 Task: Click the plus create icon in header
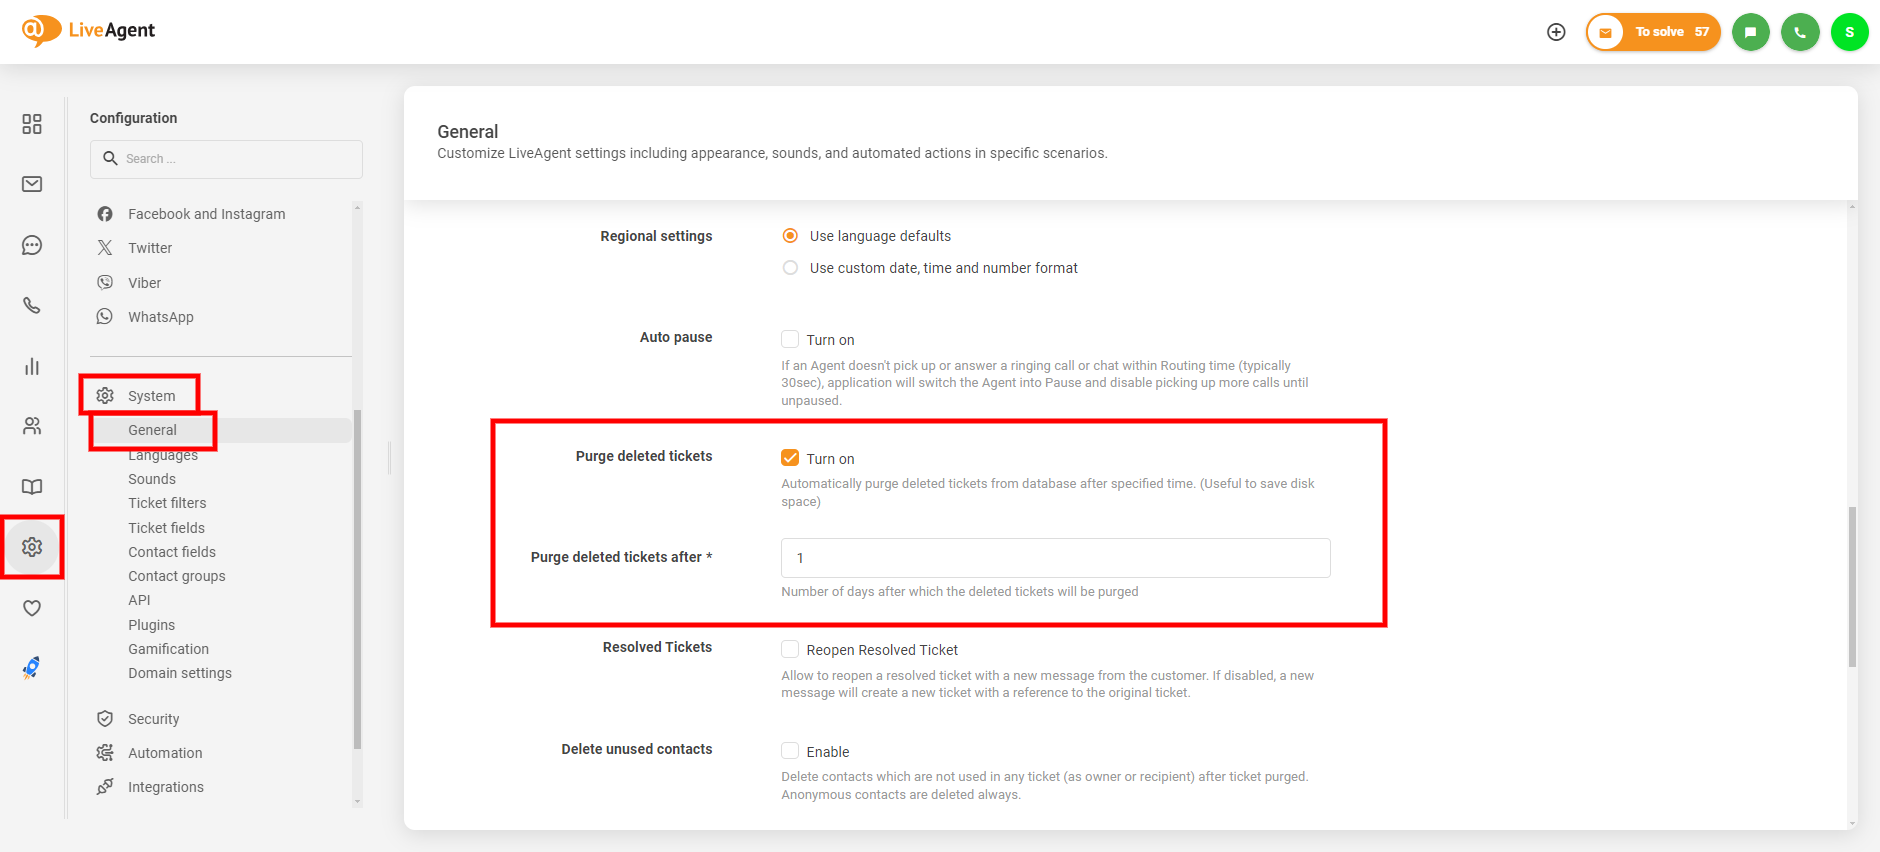point(1556,32)
